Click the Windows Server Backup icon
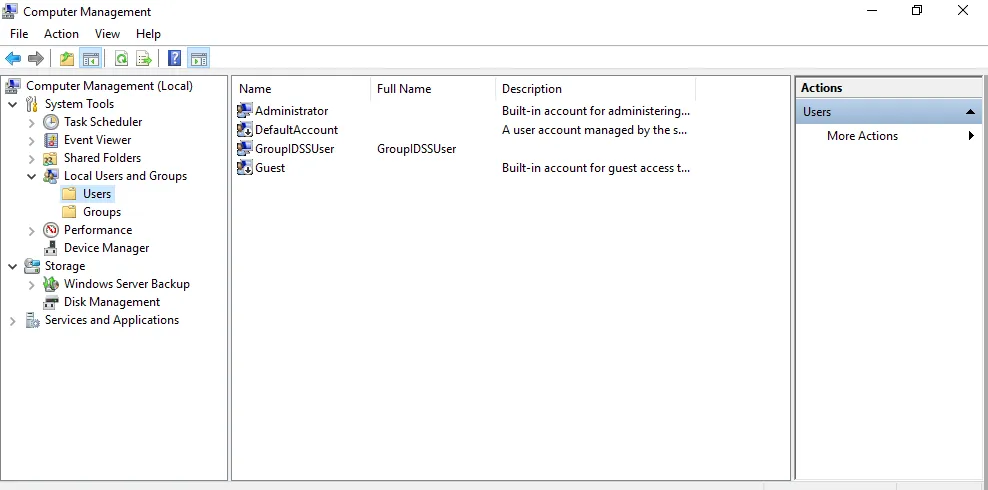This screenshot has width=988, height=490. [x=51, y=284]
